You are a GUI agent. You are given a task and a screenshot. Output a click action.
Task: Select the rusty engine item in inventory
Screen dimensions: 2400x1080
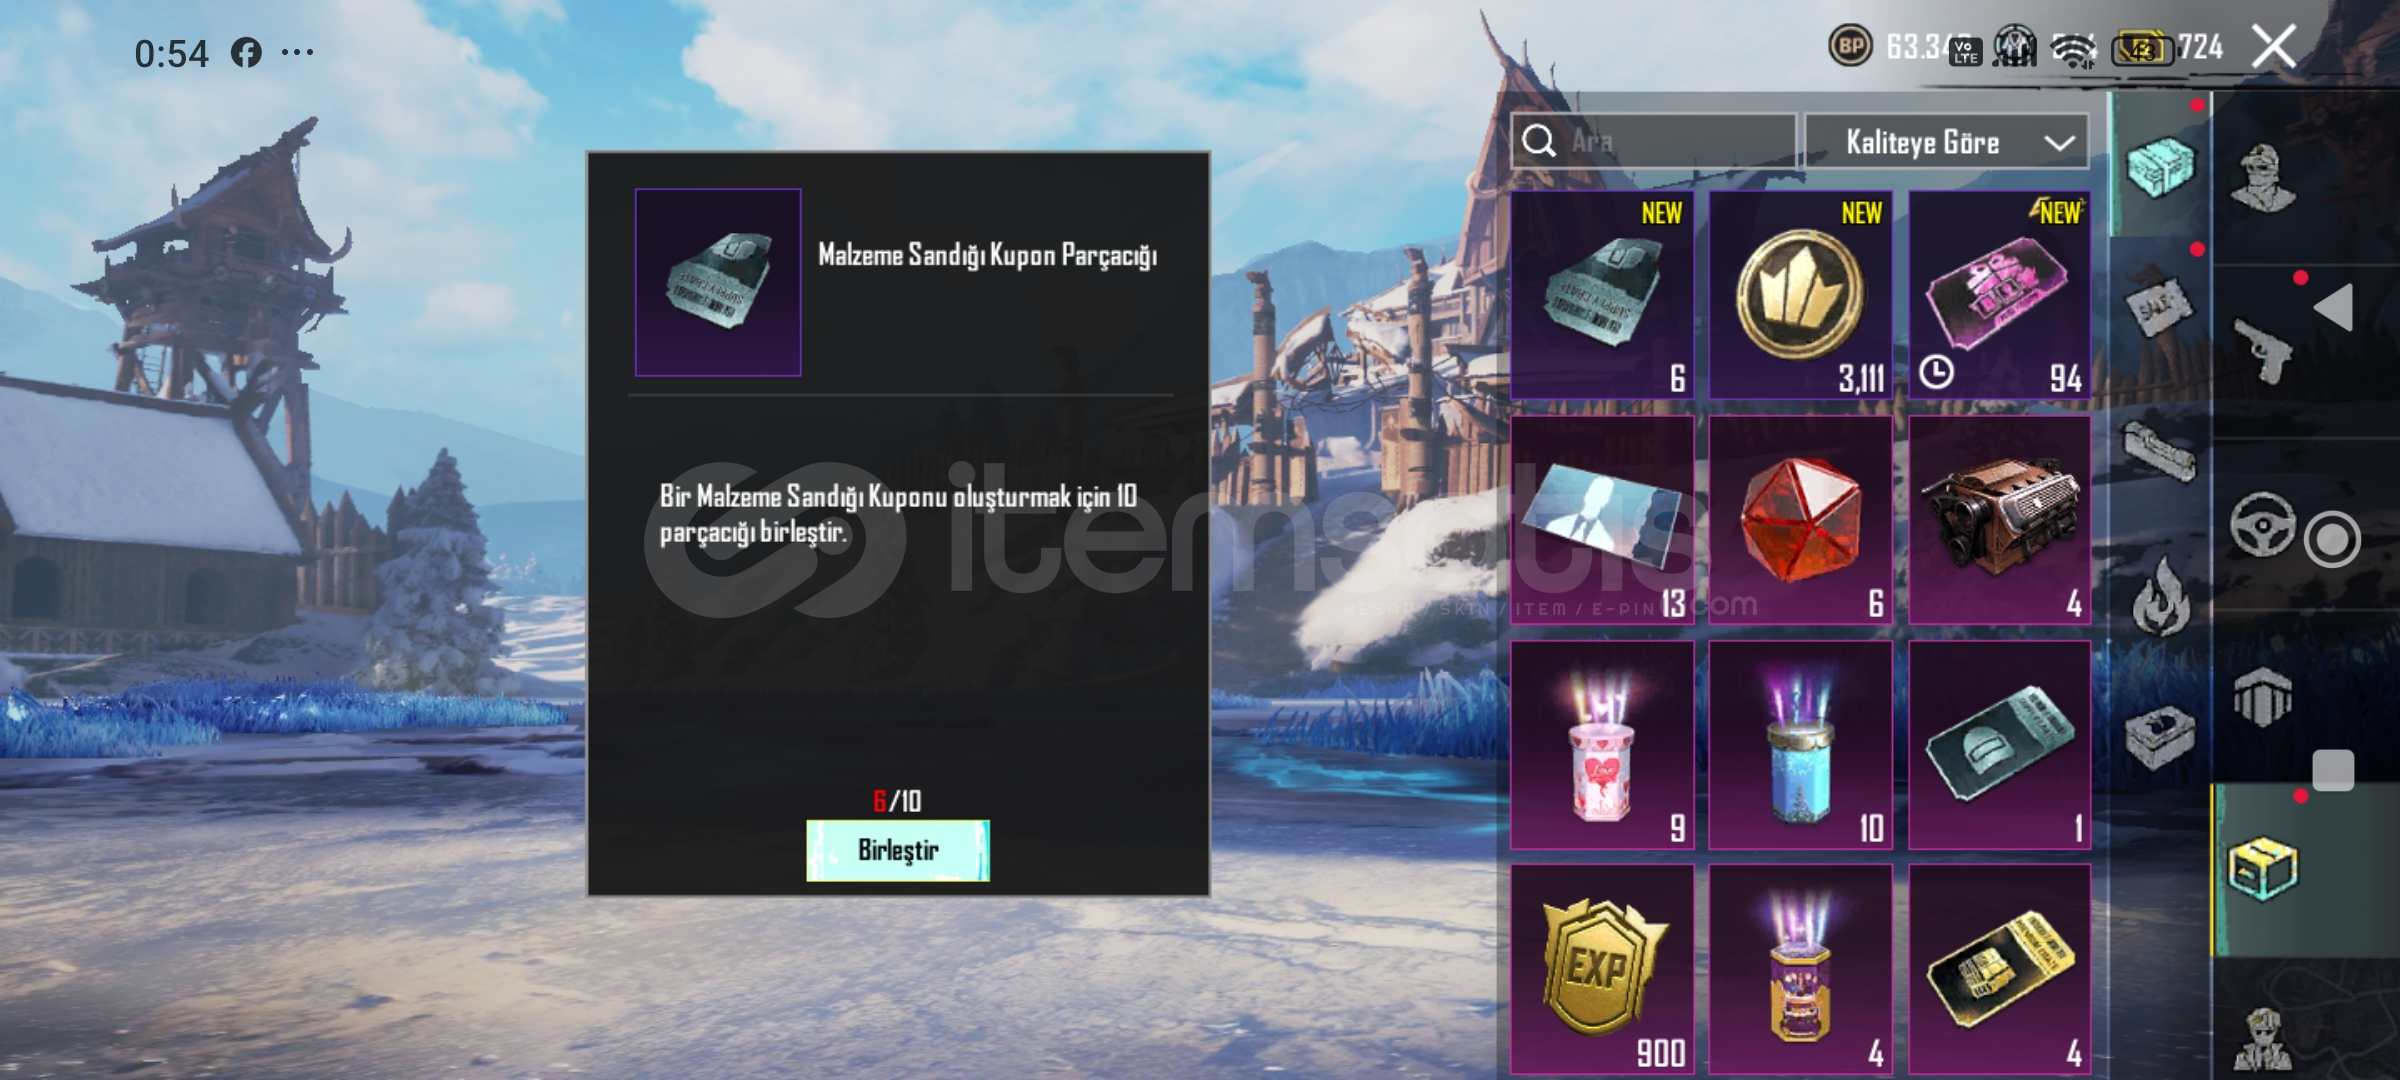click(x=1999, y=520)
